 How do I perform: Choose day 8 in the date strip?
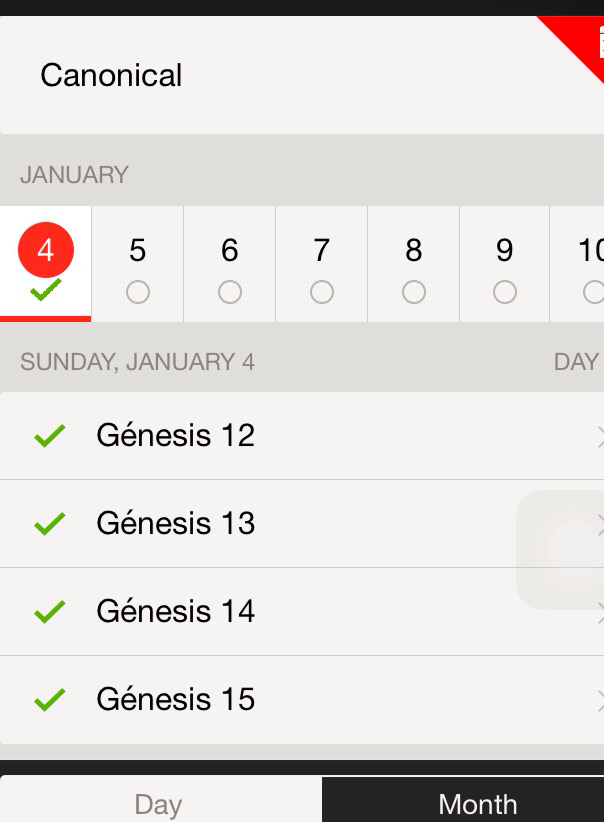tap(413, 263)
